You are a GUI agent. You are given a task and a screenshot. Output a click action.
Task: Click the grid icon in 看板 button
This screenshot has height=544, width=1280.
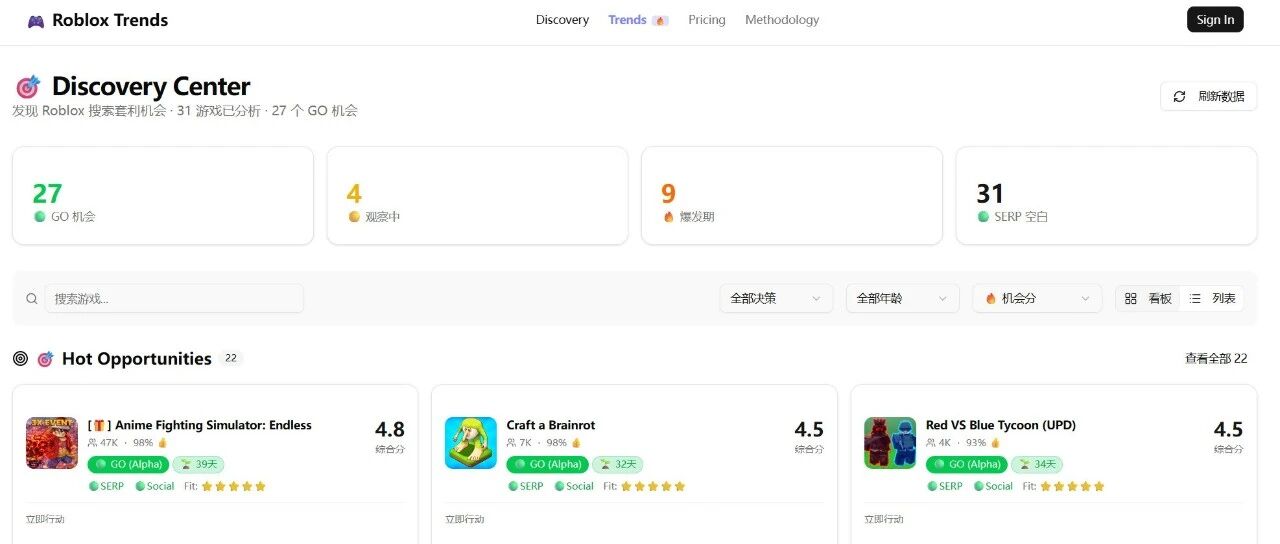click(1131, 298)
